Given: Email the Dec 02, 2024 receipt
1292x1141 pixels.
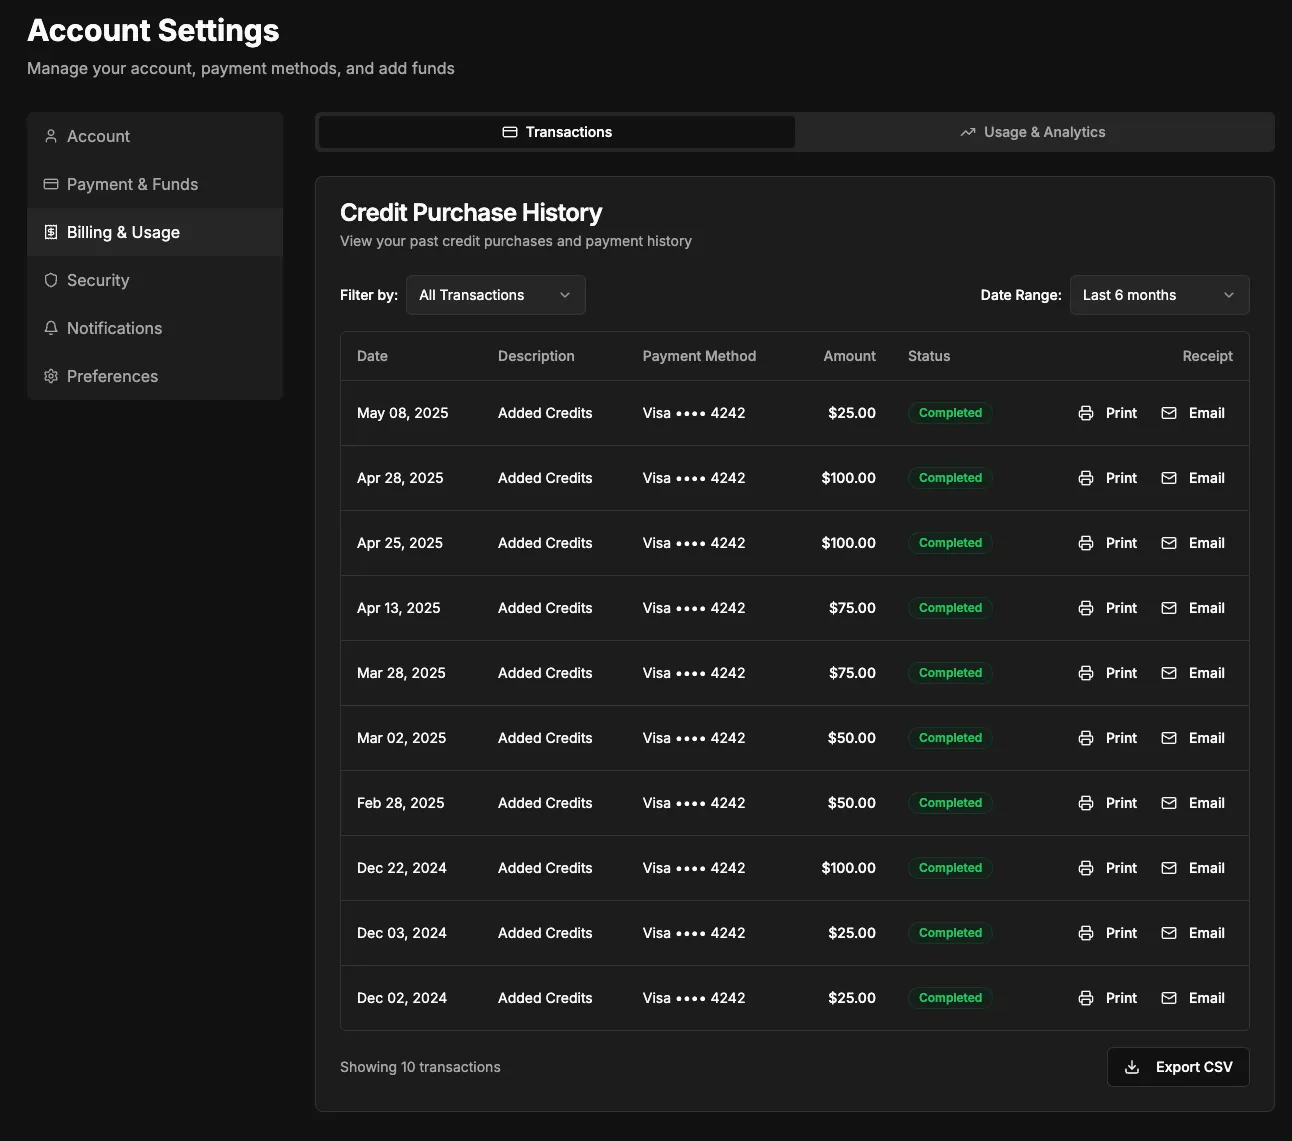Looking at the screenshot, I should 1193,998.
